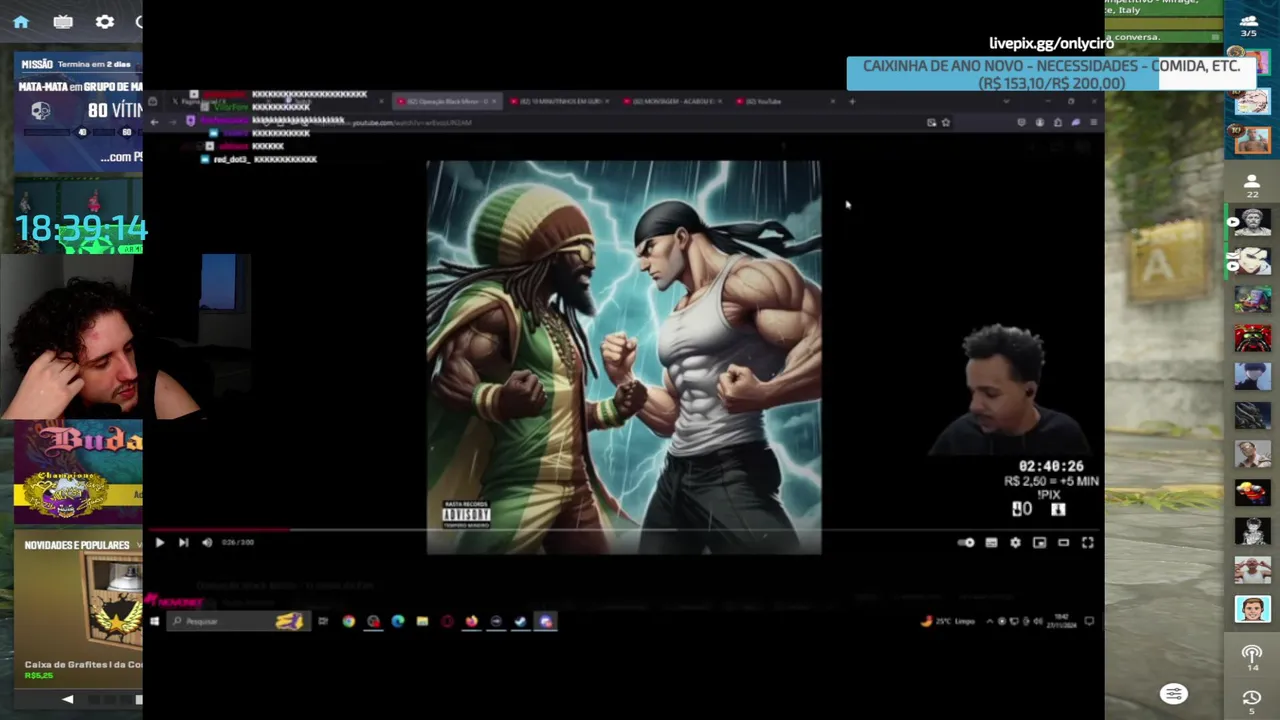Open Firefox from taskbar
The width and height of the screenshot is (1280, 720).
471,621
